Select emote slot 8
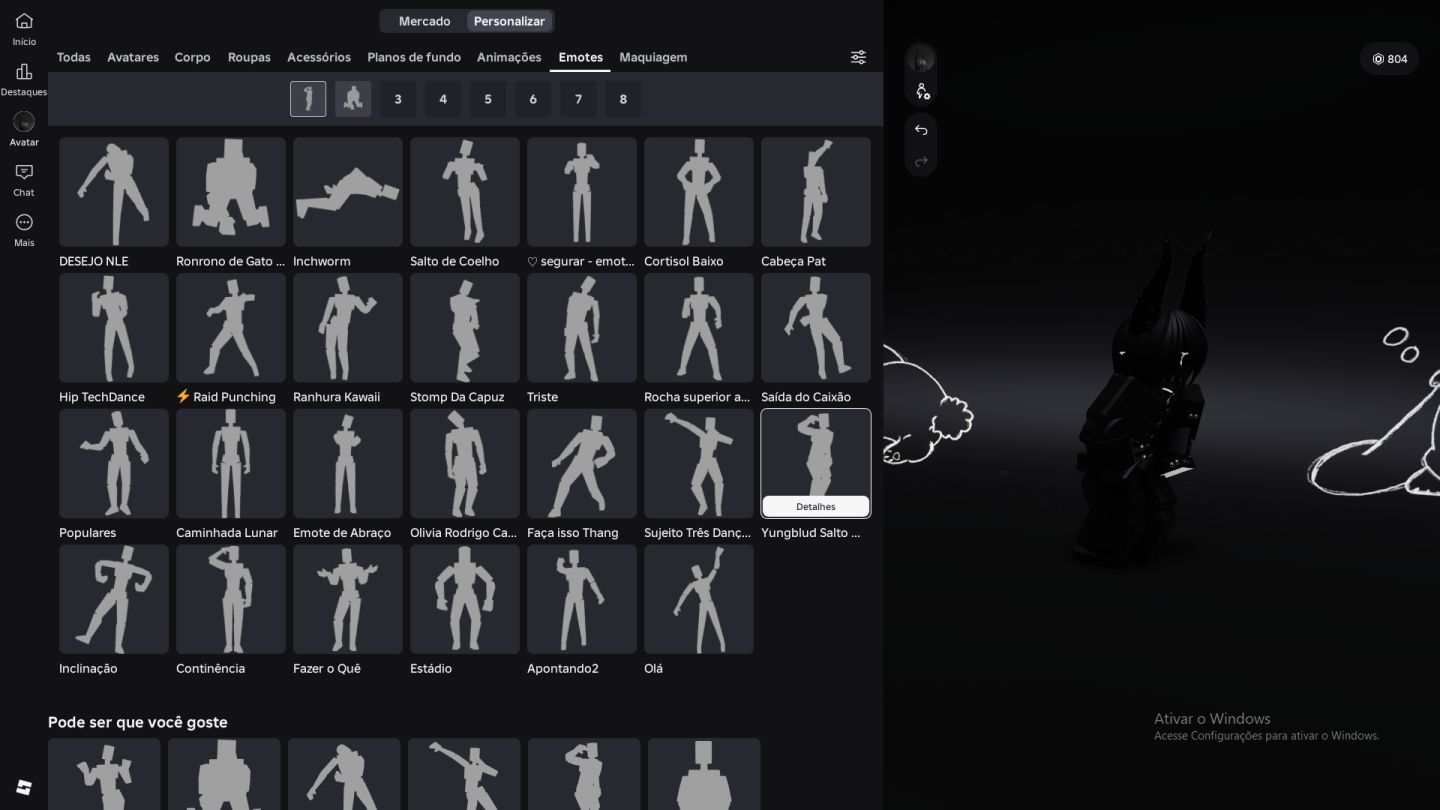This screenshot has width=1440, height=810. tap(623, 99)
